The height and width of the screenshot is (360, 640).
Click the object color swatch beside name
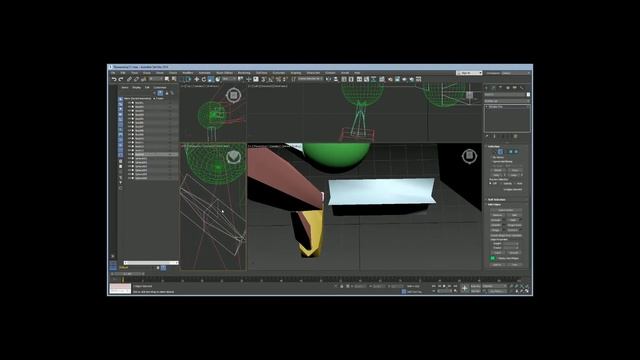(x=529, y=94)
